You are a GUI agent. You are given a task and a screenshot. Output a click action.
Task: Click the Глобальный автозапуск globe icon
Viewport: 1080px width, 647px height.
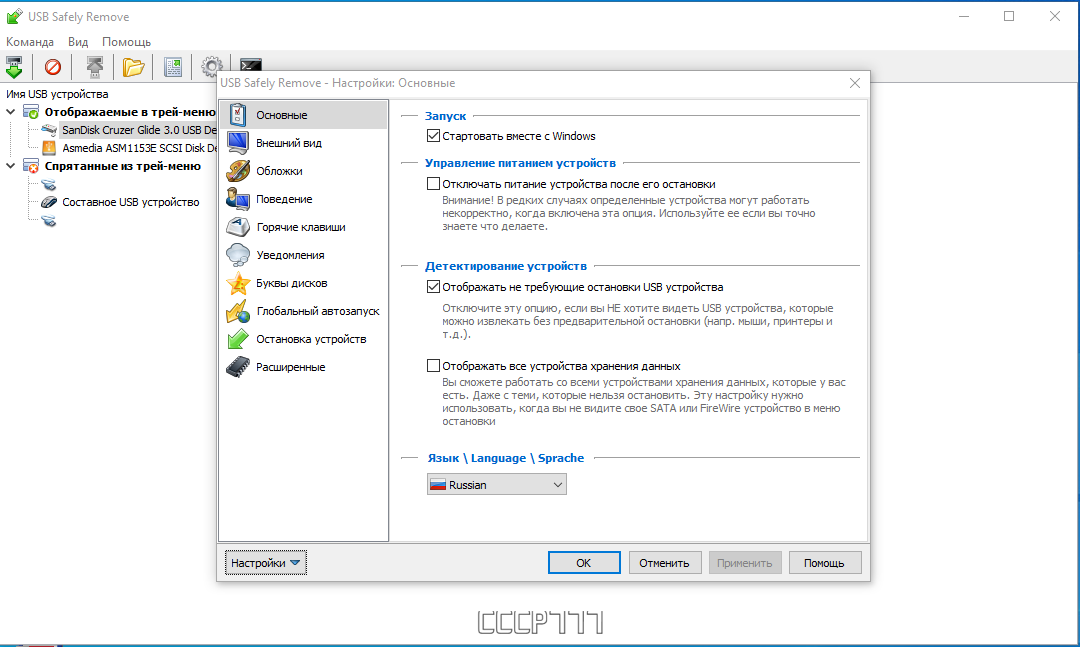(238, 311)
